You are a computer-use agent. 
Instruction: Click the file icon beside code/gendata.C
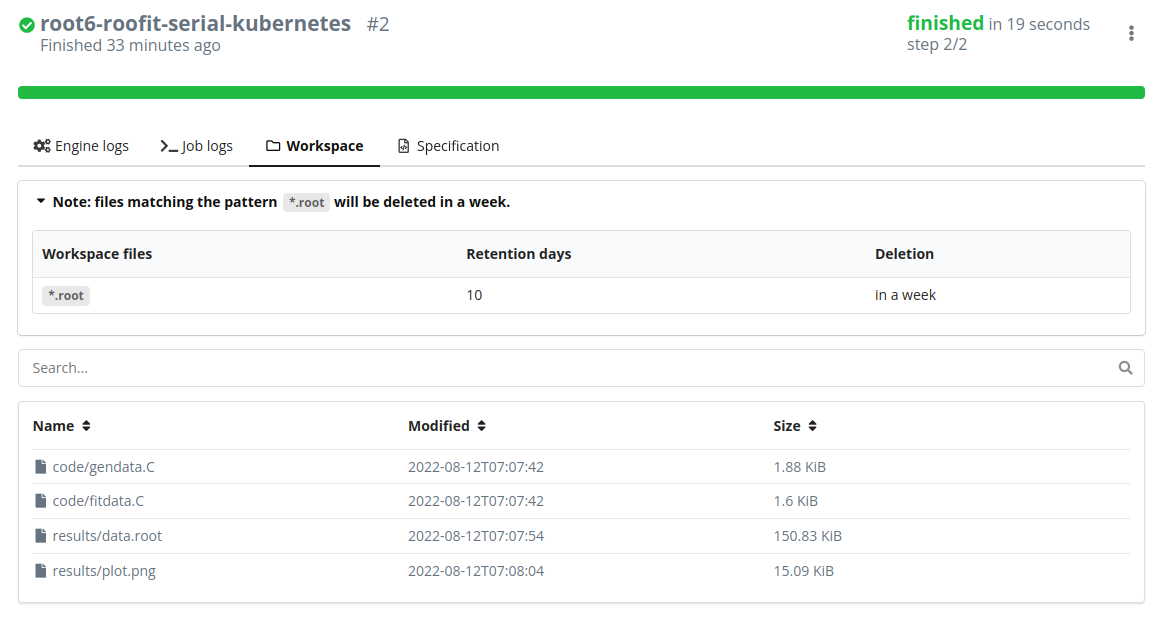click(x=40, y=465)
